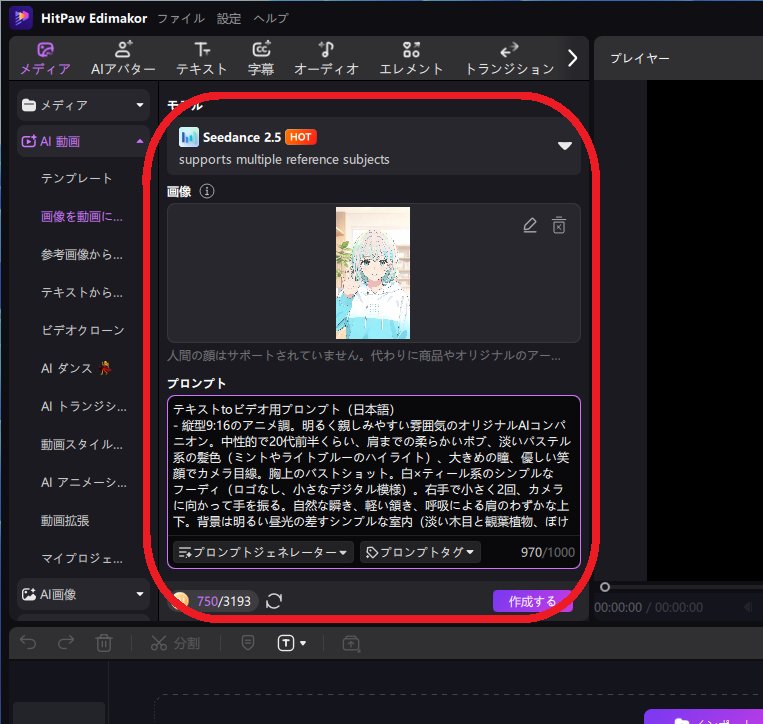The height and width of the screenshot is (724, 763).
Task: Click the 画像 info icon
Action: pyautogui.click(x=207, y=191)
